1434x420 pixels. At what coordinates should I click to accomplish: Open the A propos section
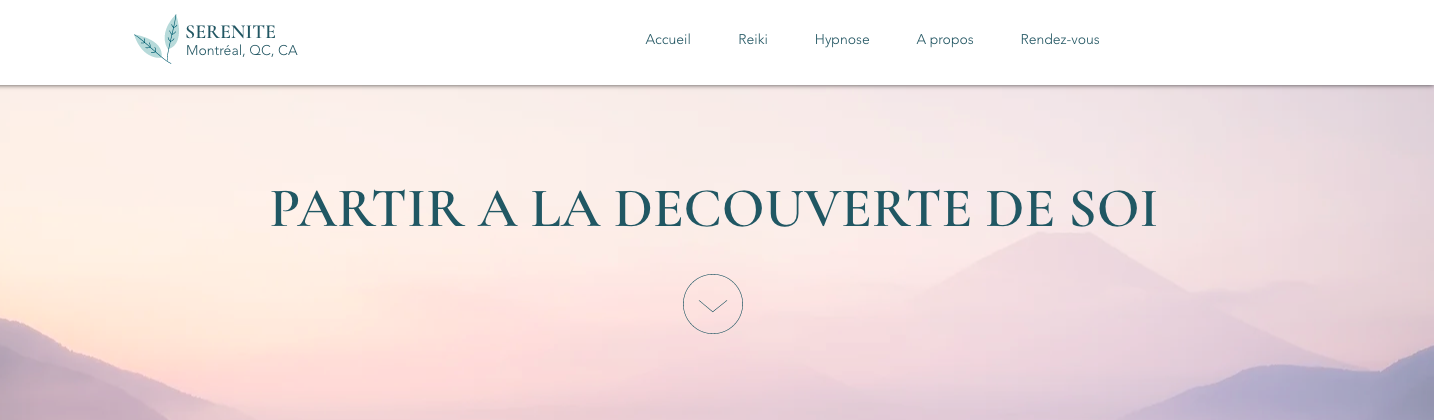click(x=945, y=39)
